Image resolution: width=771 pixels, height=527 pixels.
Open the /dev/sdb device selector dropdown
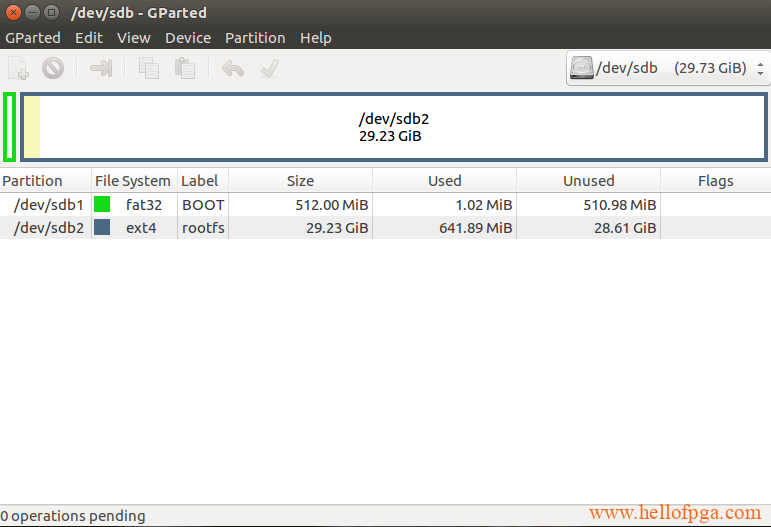coord(668,68)
